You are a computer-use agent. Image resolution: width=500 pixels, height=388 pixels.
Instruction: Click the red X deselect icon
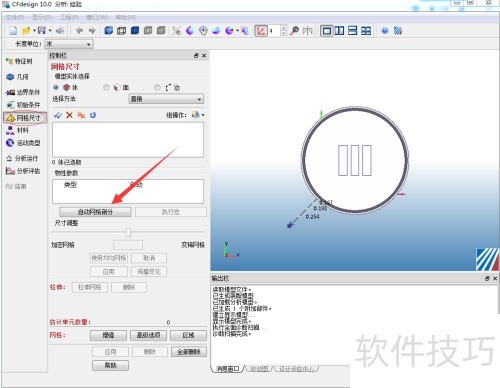pos(69,115)
